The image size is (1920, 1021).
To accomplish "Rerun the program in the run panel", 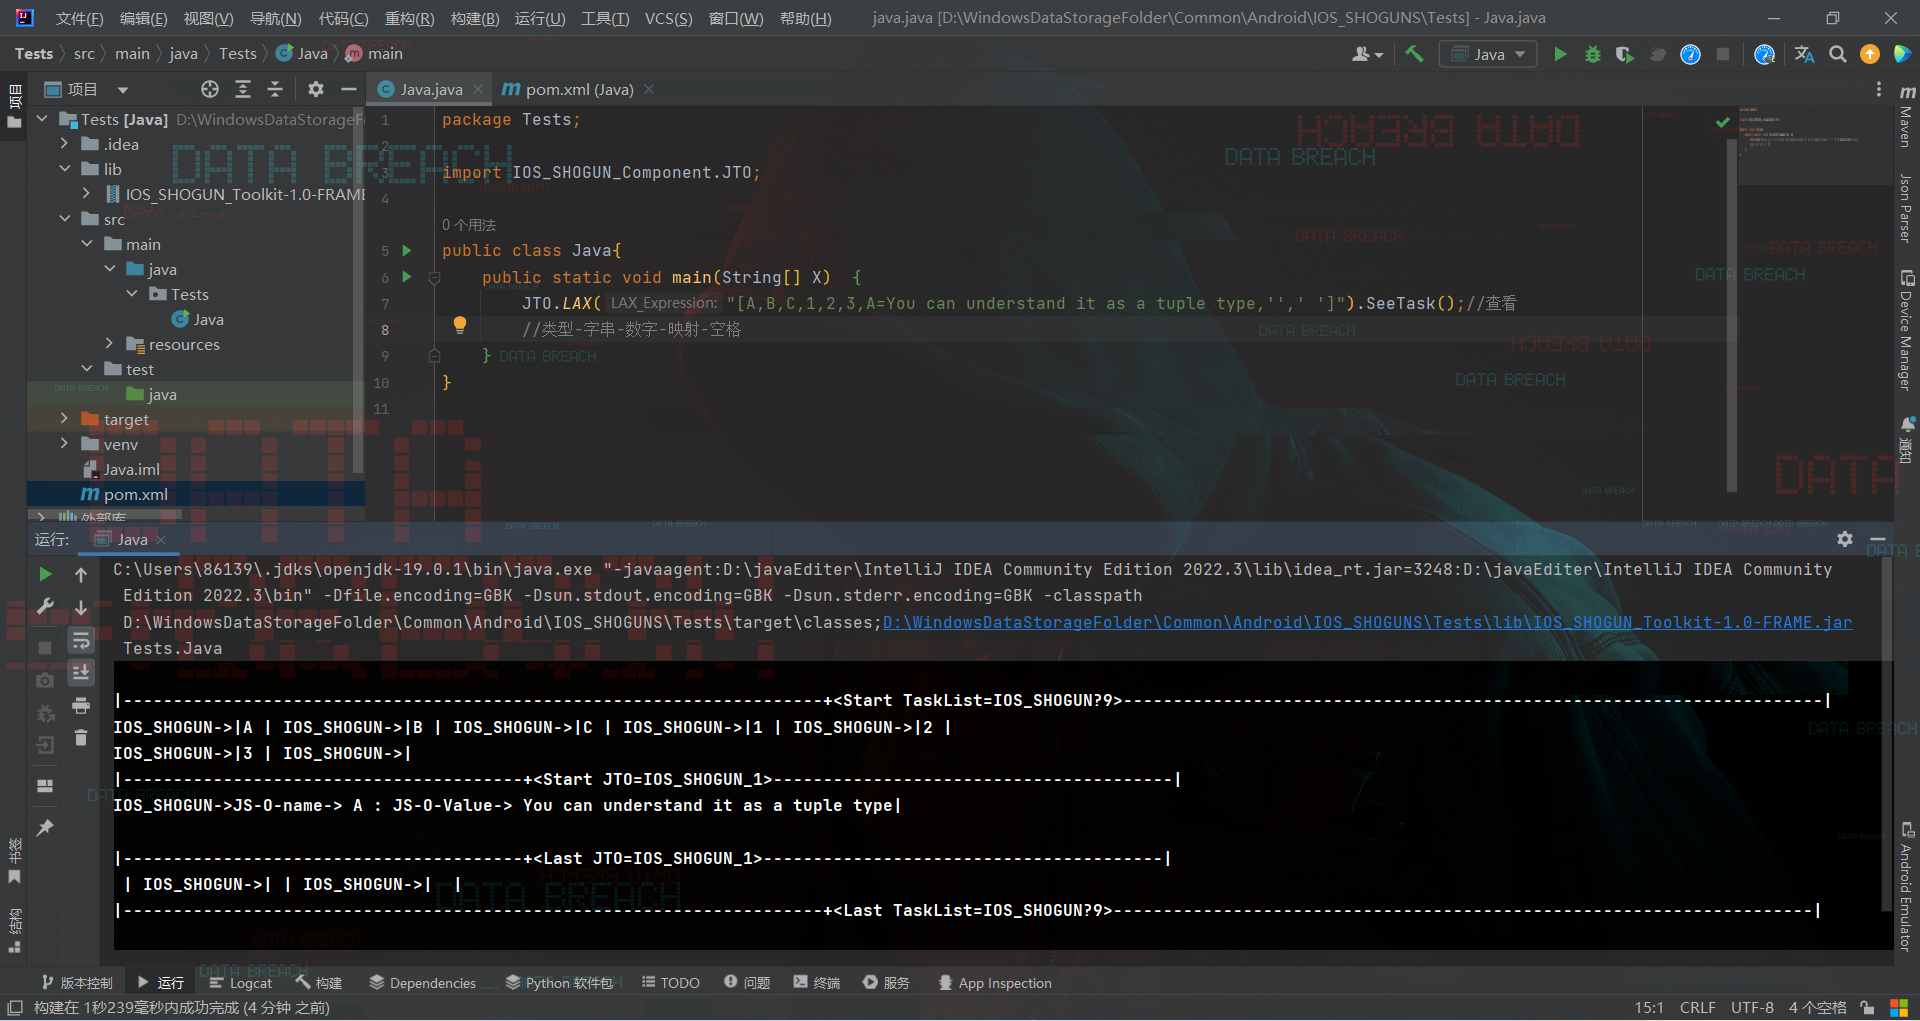I will 44,575.
